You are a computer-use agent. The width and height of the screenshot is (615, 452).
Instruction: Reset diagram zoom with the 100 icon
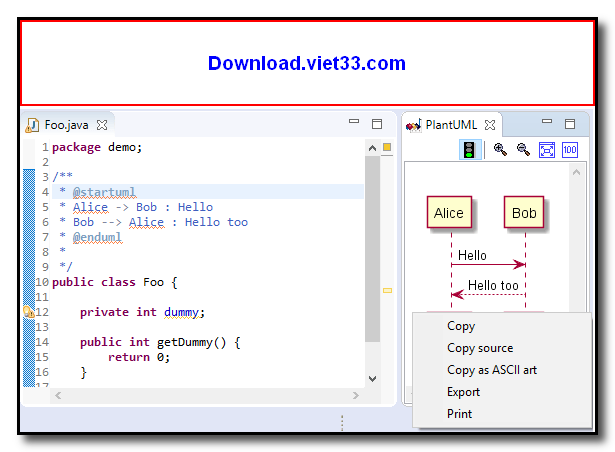pyautogui.click(x=570, y=150)
